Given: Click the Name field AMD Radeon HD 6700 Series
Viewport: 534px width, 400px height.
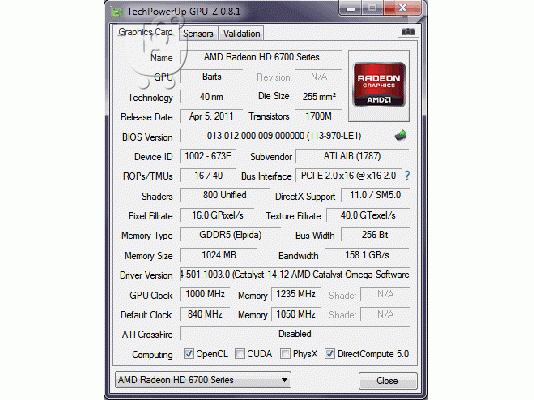Looking at the screenshot, I should click(x=261, y=57).
